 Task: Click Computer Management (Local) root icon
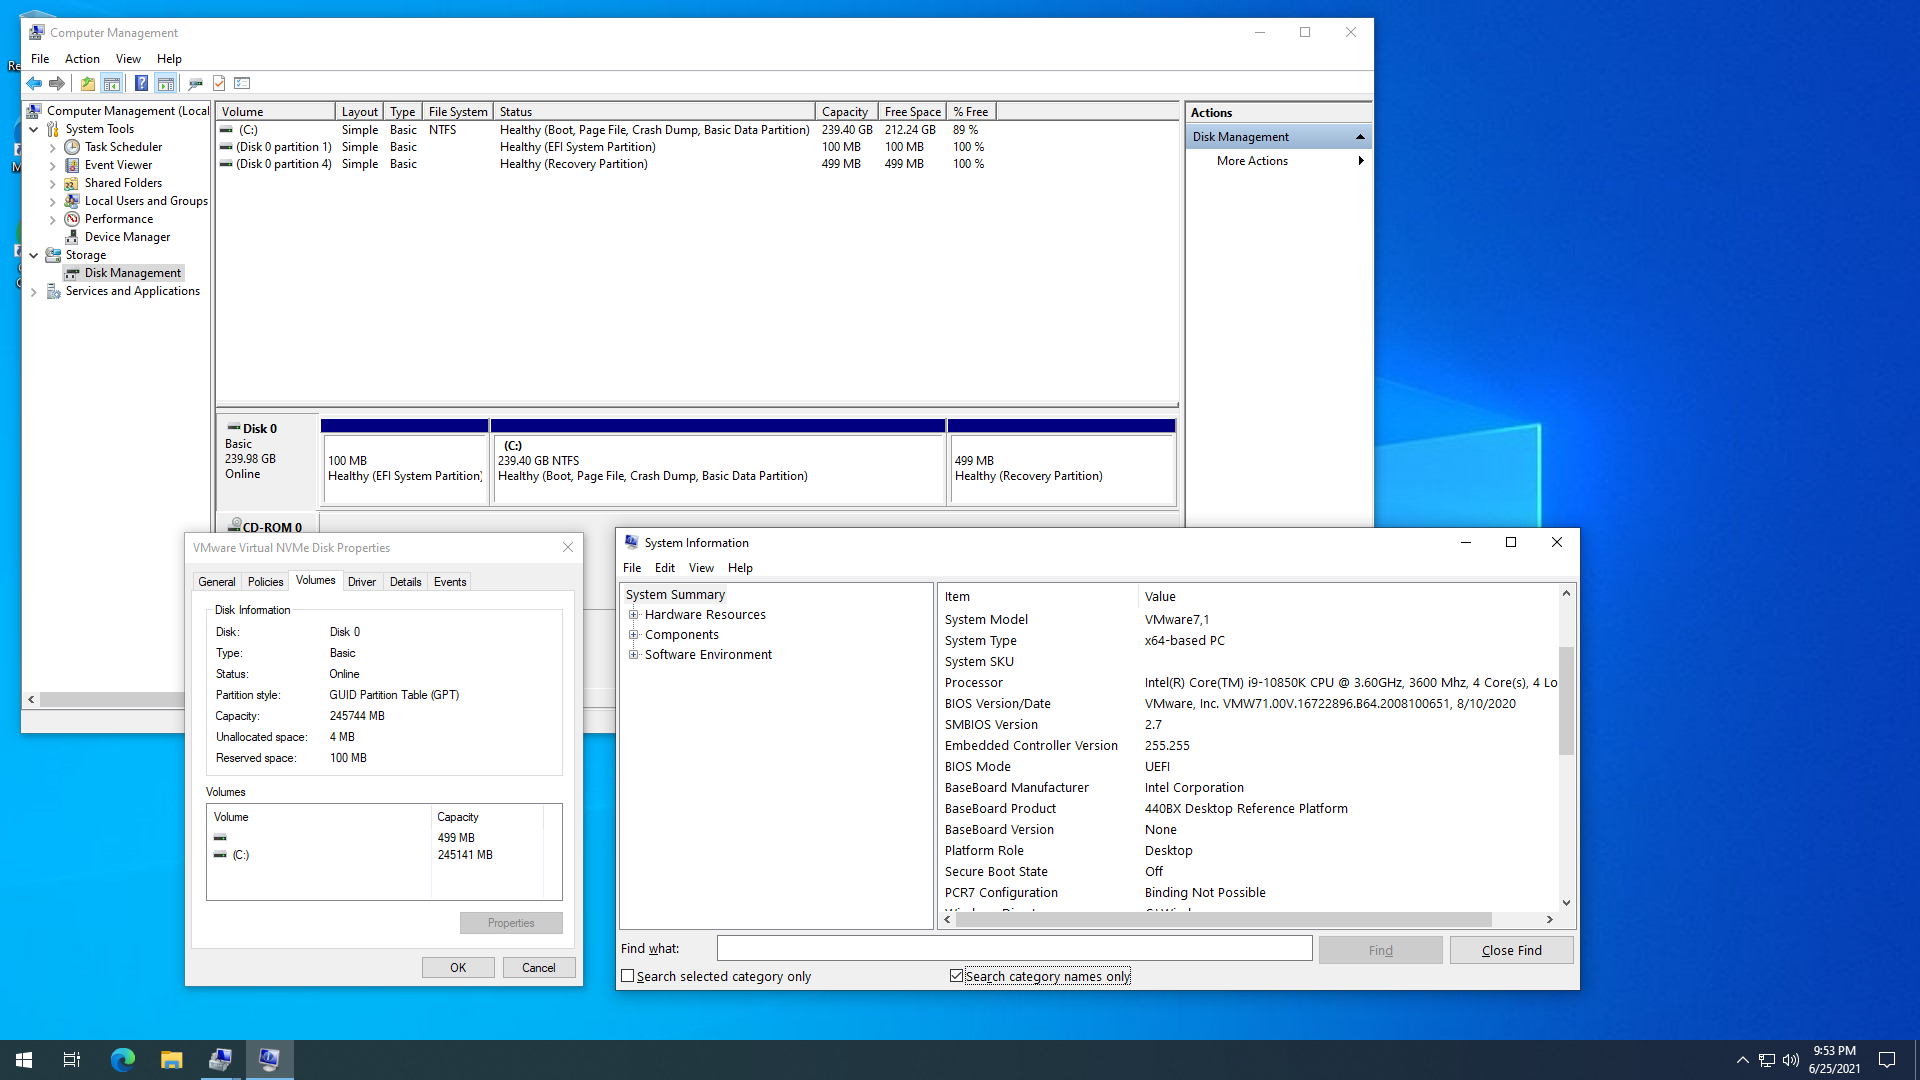[x=34, y=111]
